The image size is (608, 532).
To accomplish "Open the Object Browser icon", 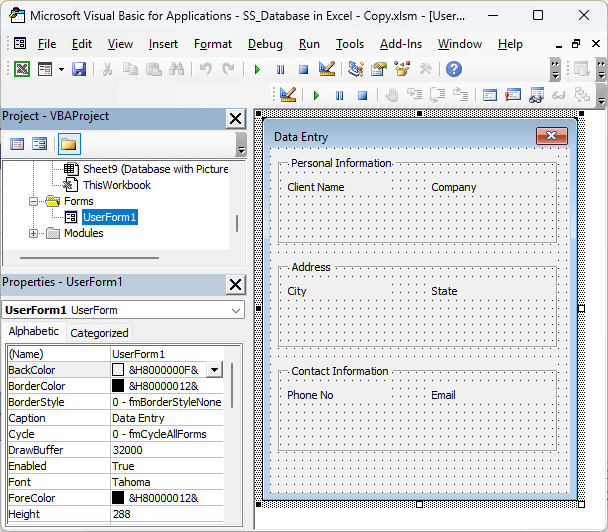I will 401,69.
